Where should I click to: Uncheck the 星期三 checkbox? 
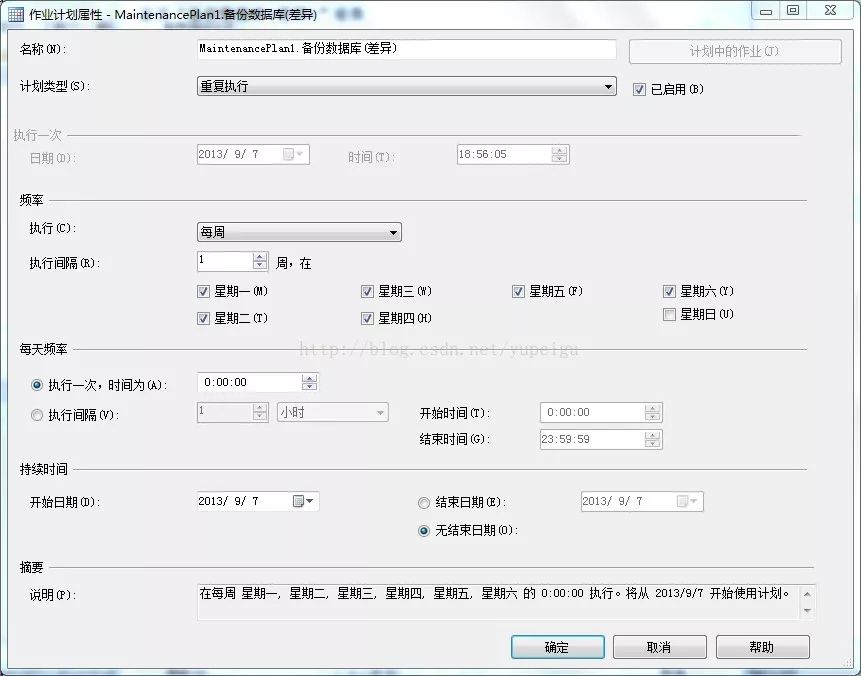click(368, 292)
